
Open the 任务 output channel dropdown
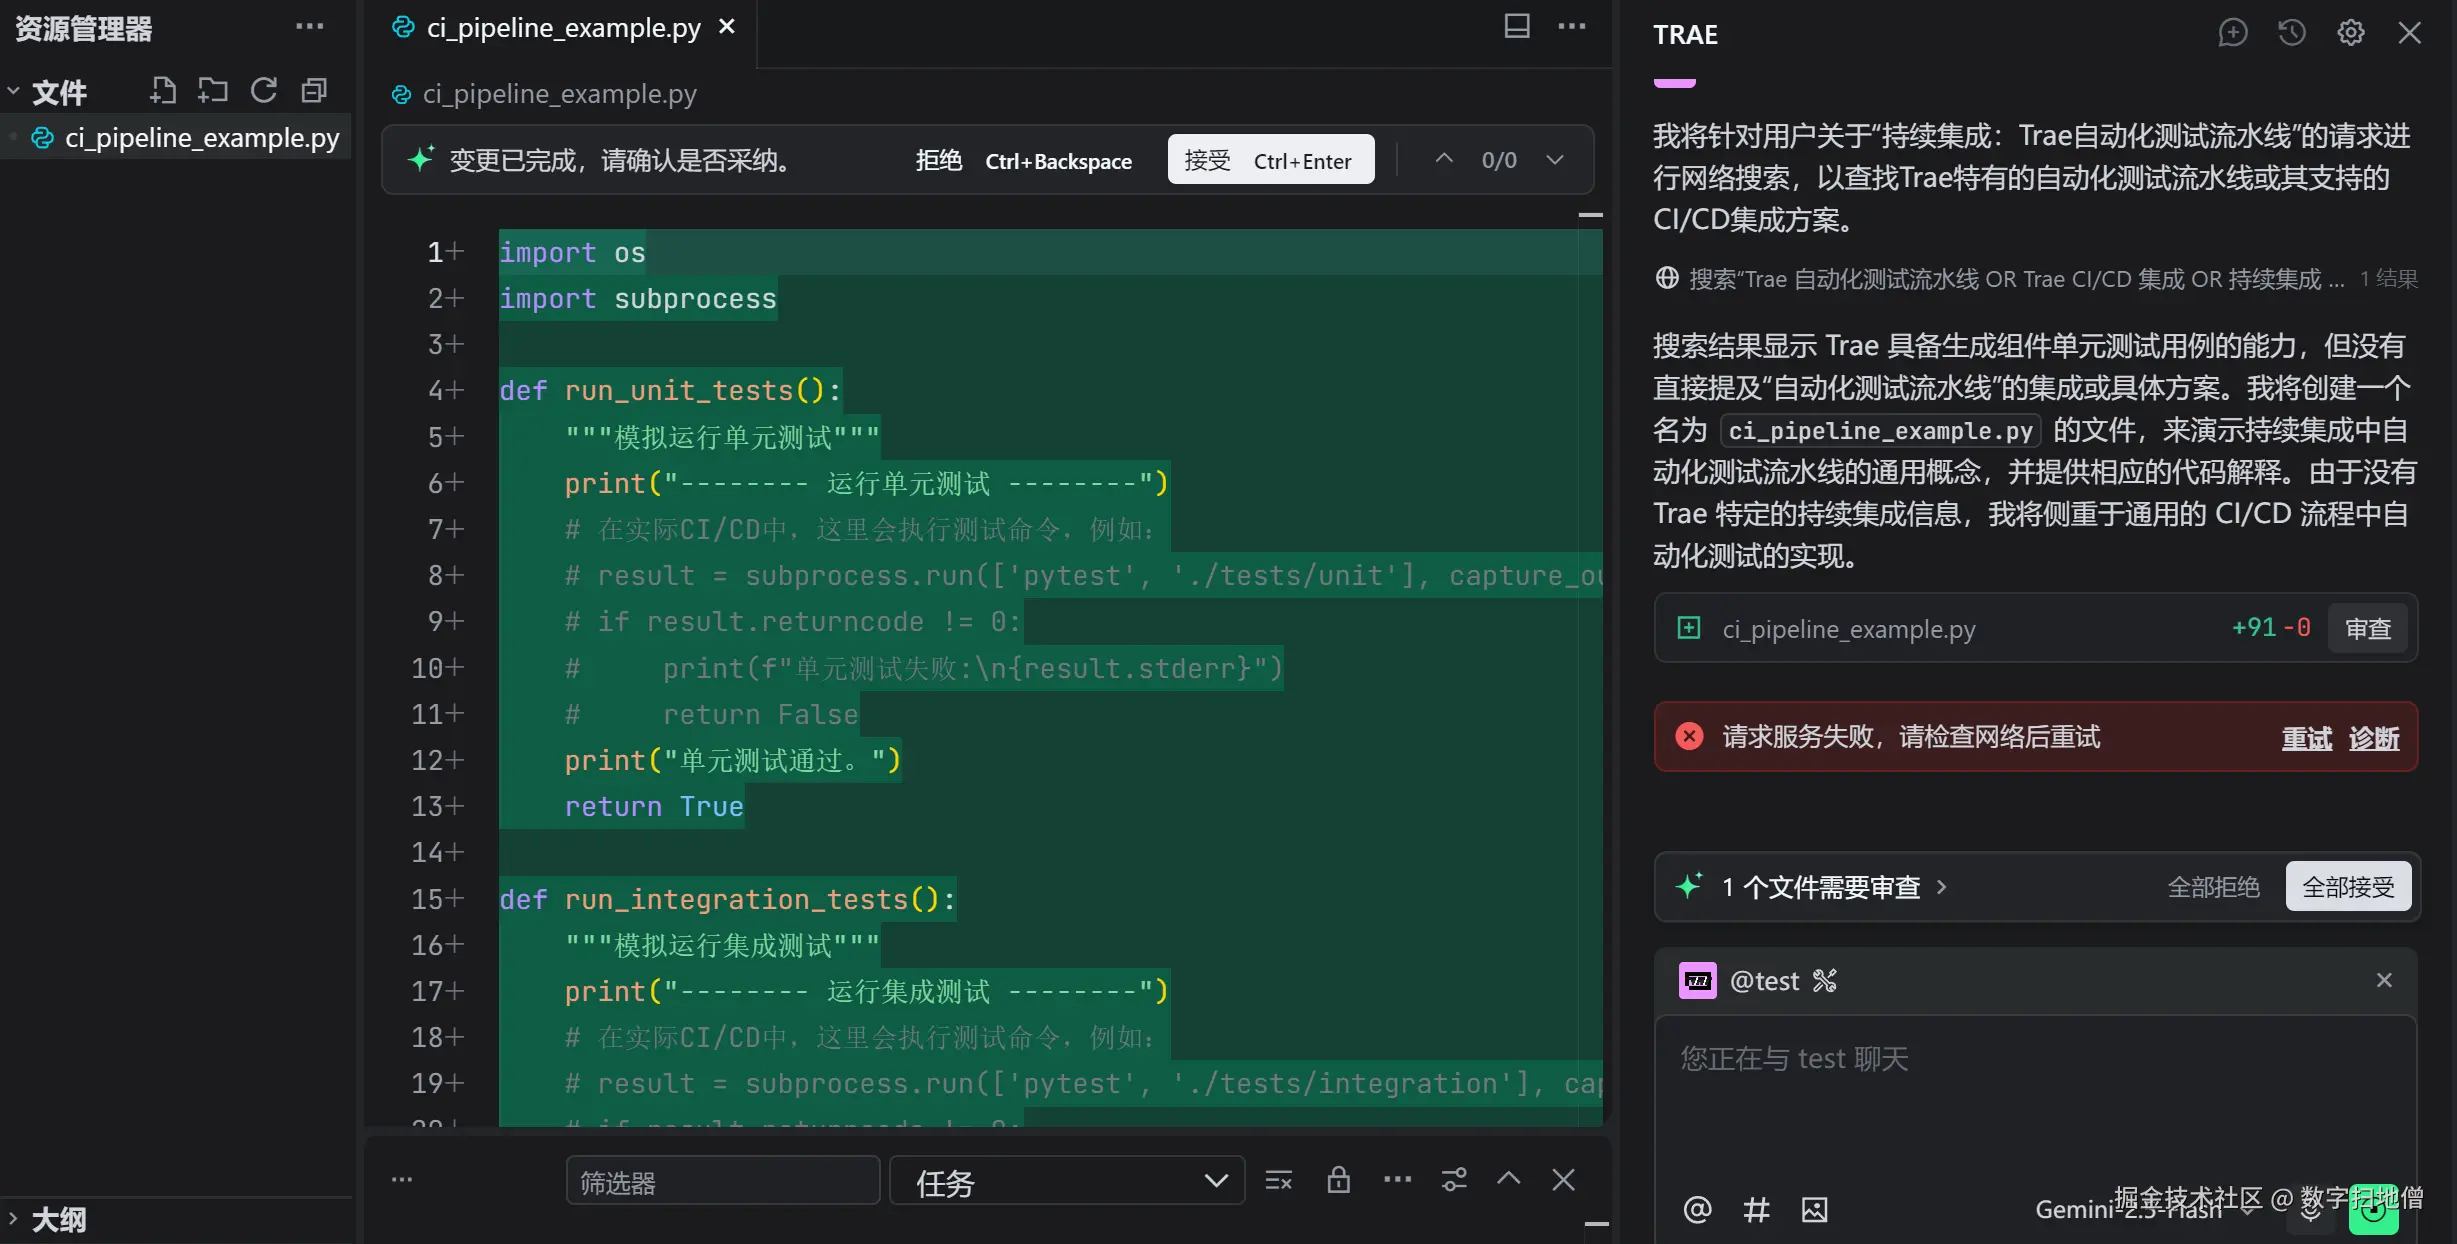pyautogui.click(x=1066, y=1181)
